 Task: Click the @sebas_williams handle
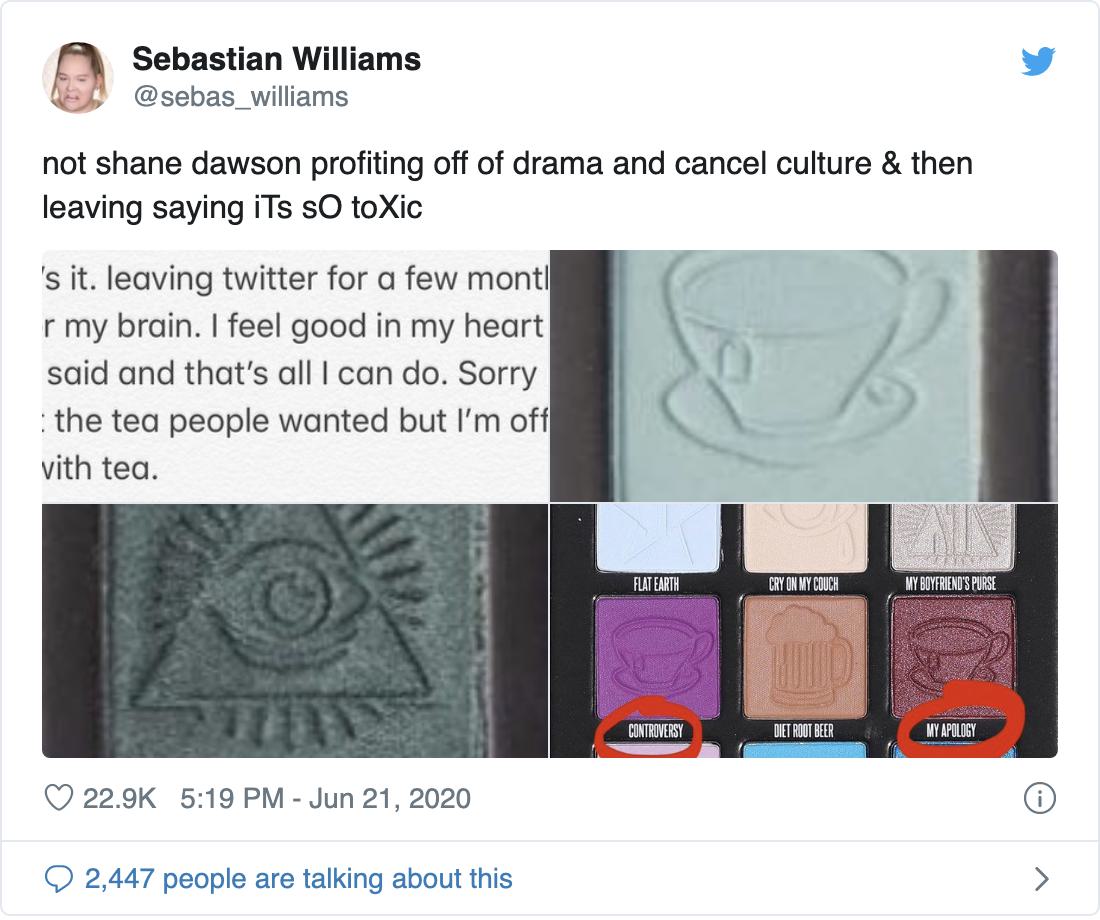tap(240, 96)
